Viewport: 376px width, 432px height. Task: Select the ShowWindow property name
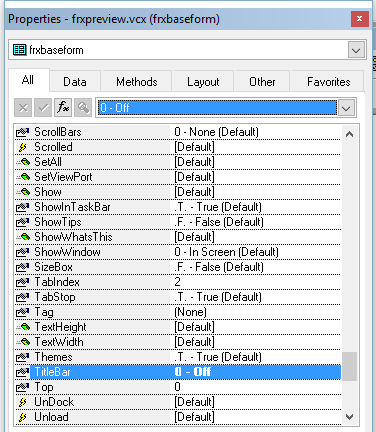[x=67, y=252]
